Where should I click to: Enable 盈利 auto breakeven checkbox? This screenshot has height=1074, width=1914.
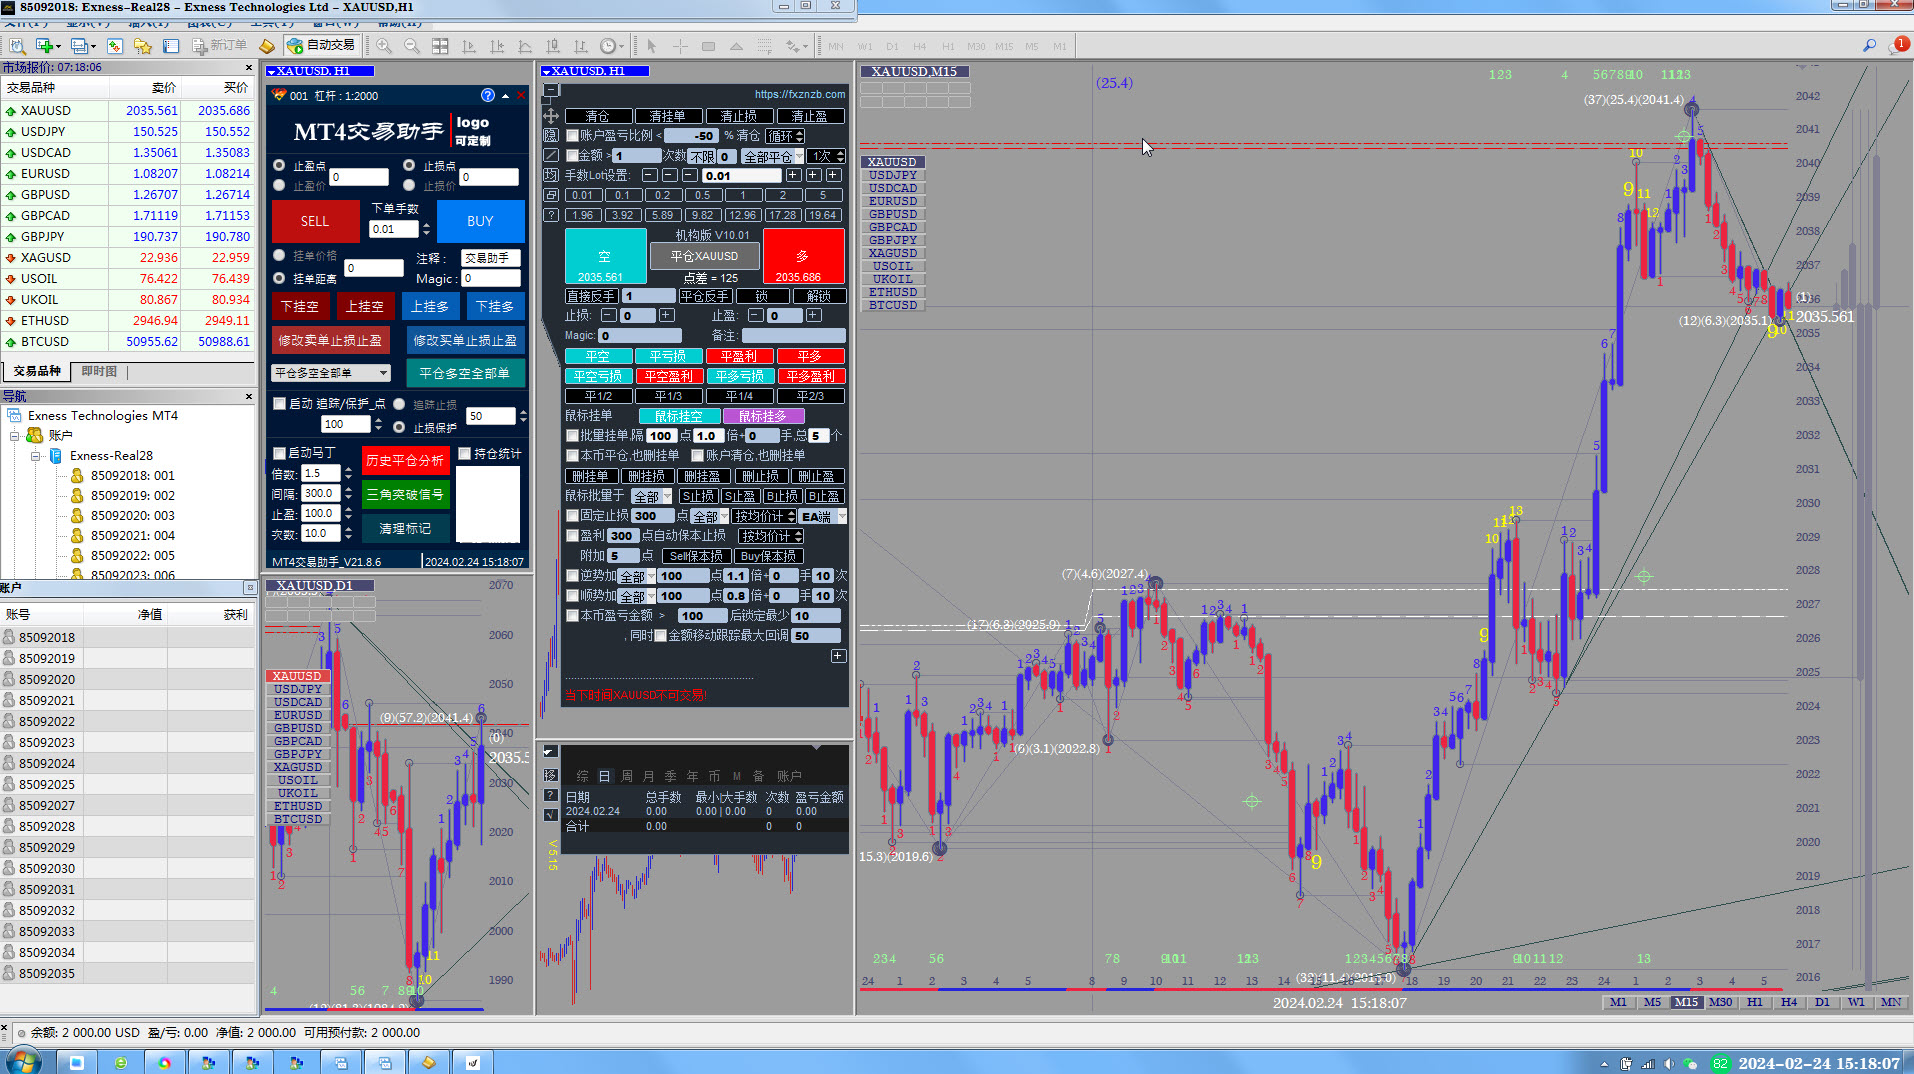tap(573, 535)
